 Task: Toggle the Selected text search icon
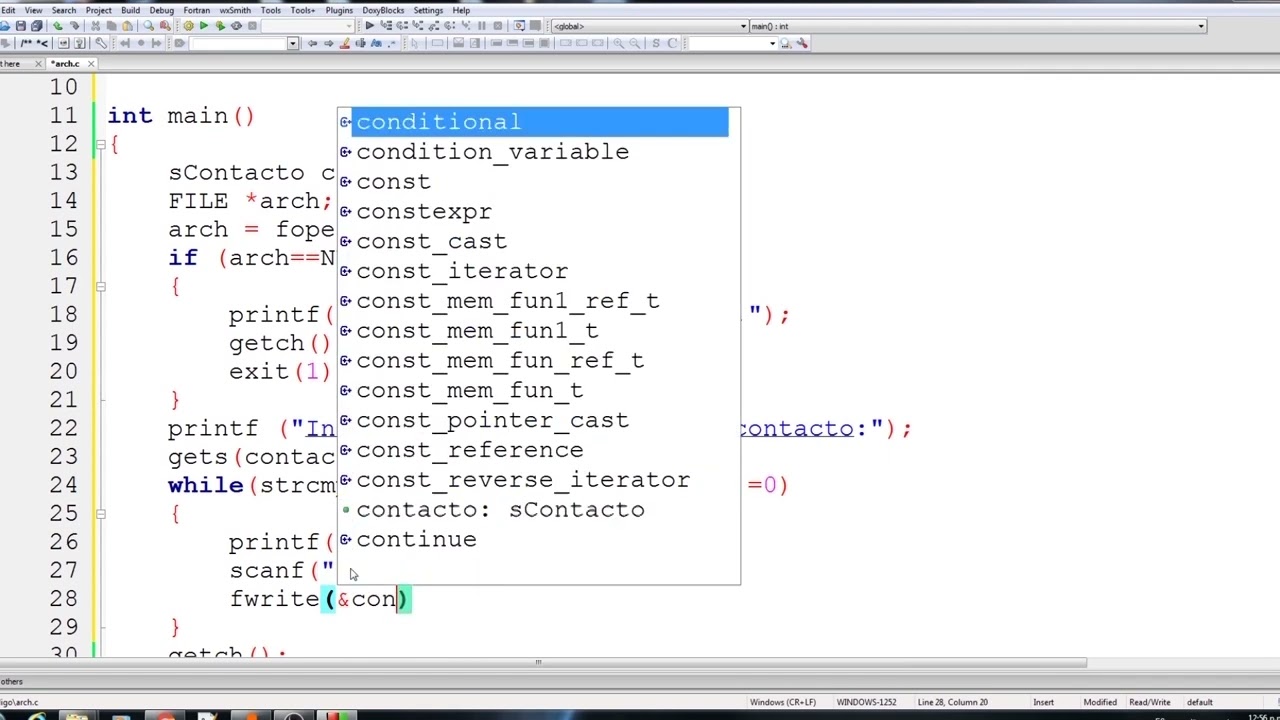[361, 43]
